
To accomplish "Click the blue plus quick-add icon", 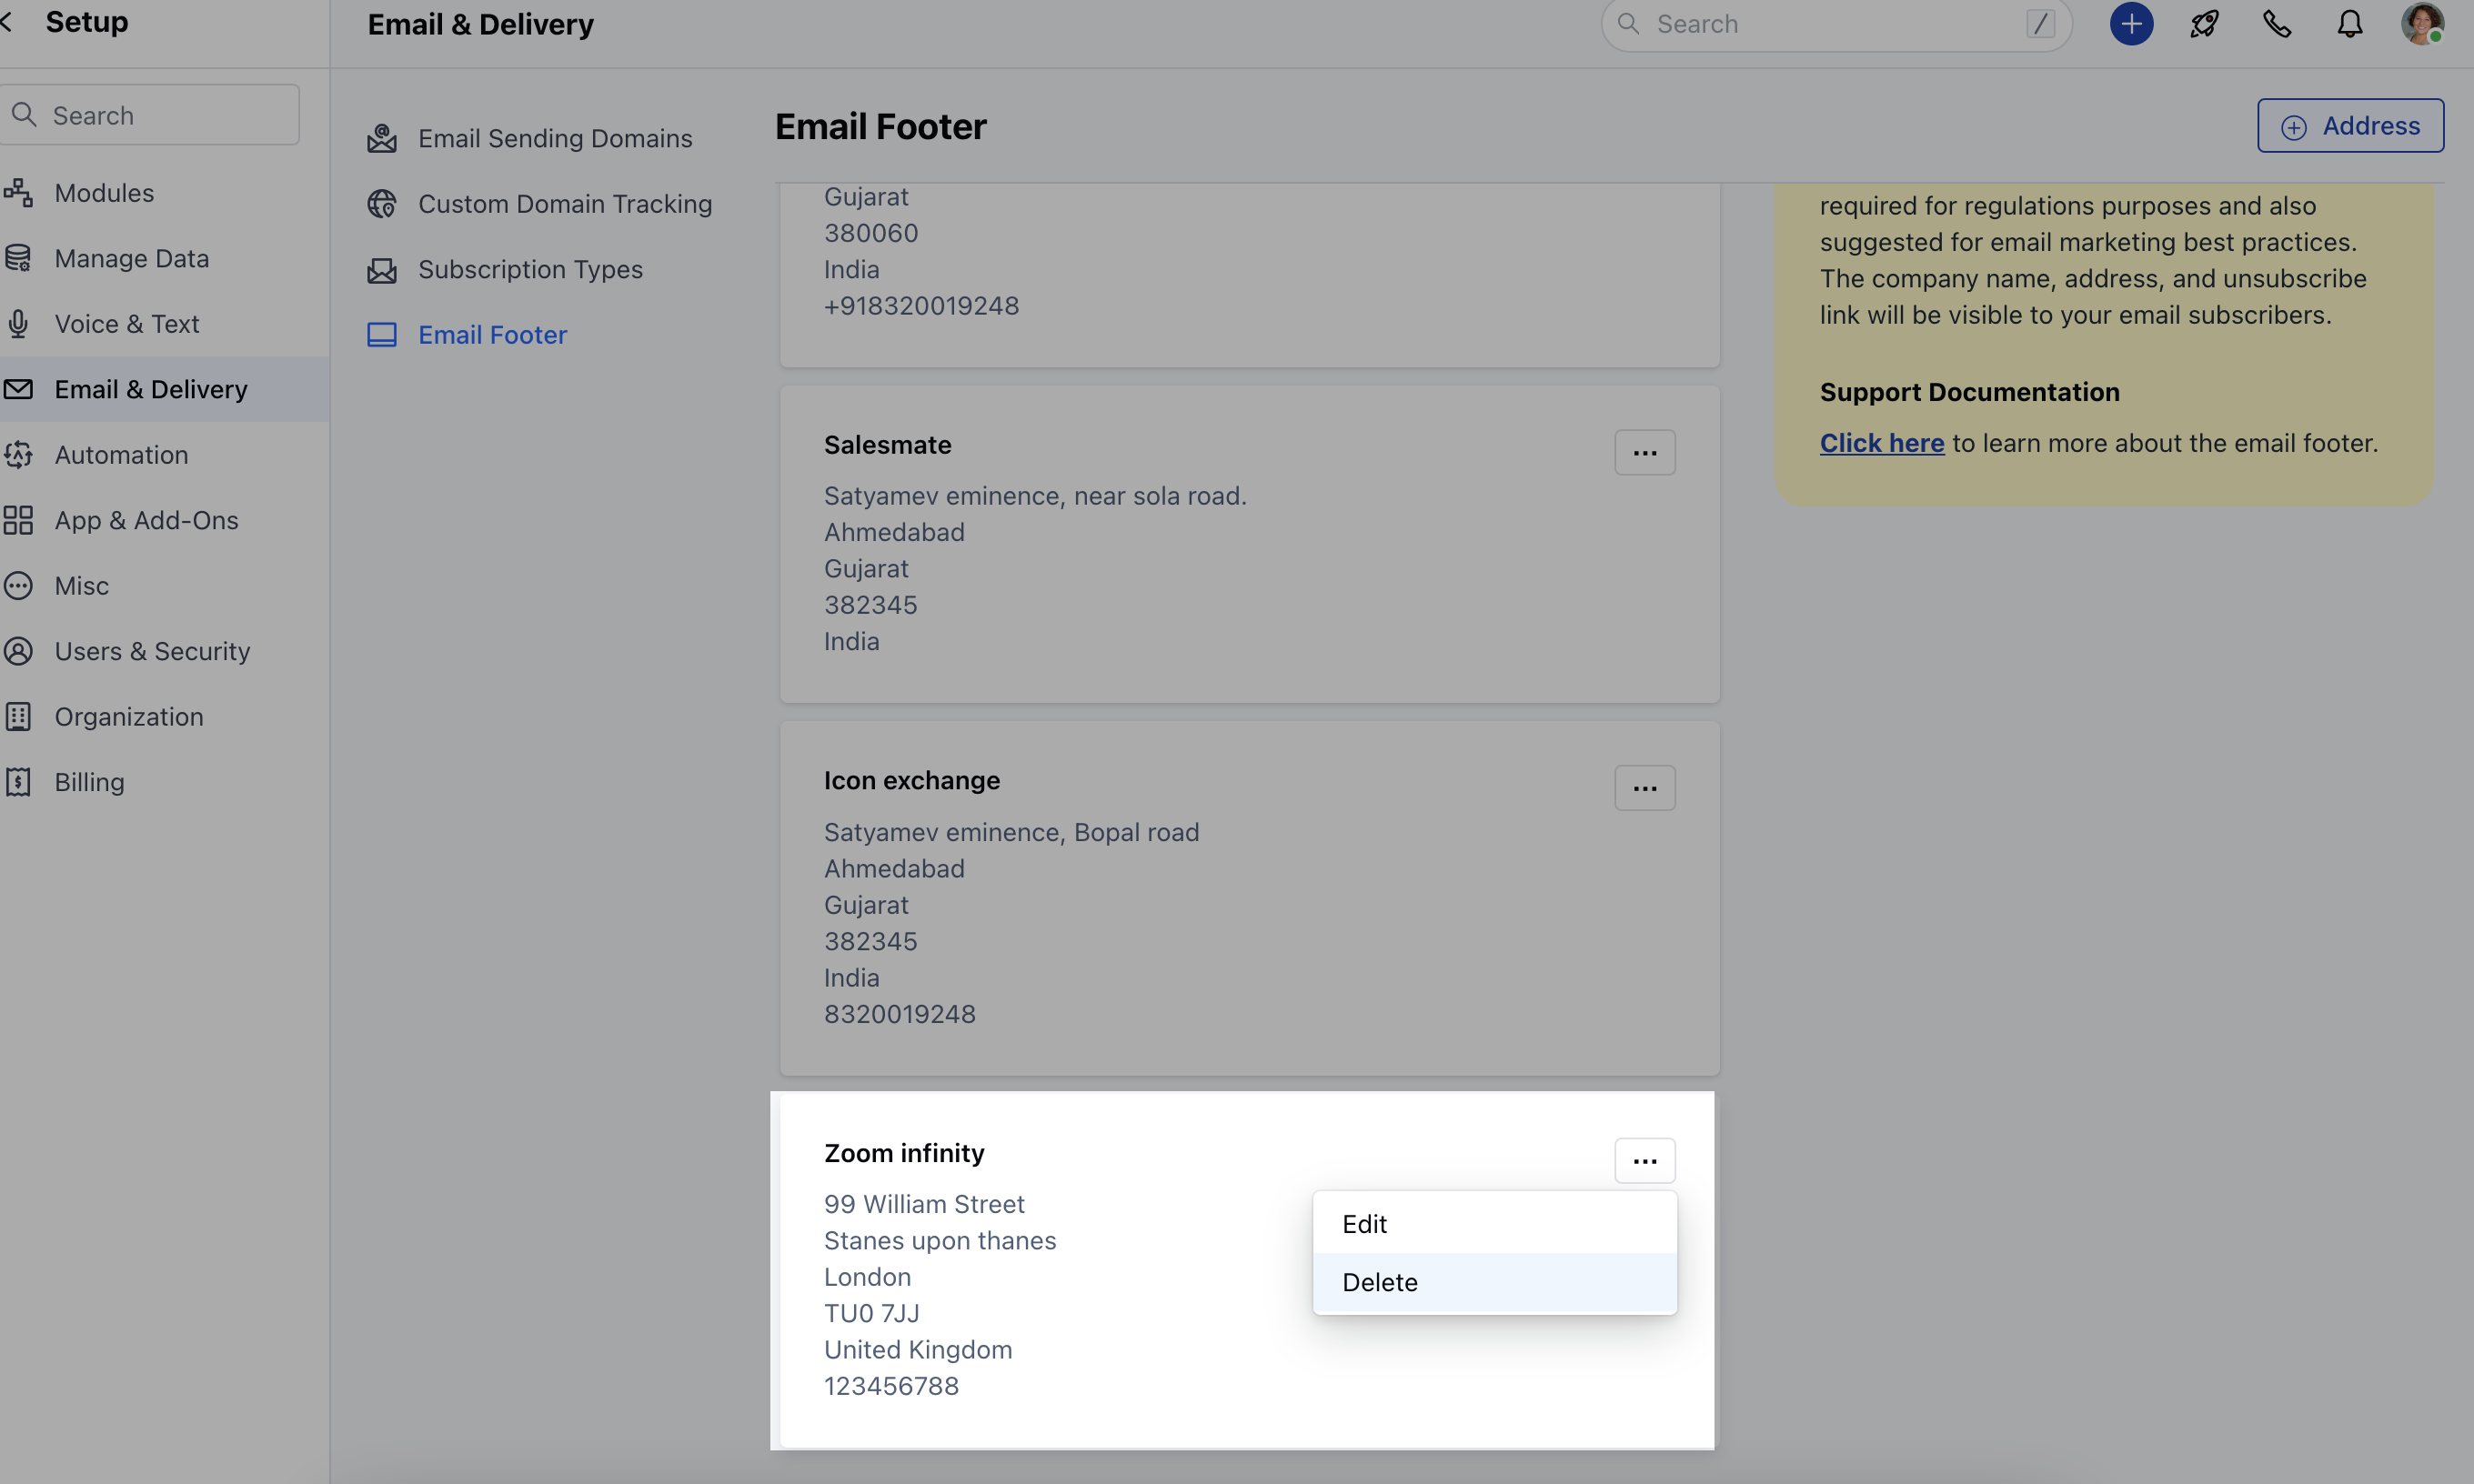I will 2131,24.
